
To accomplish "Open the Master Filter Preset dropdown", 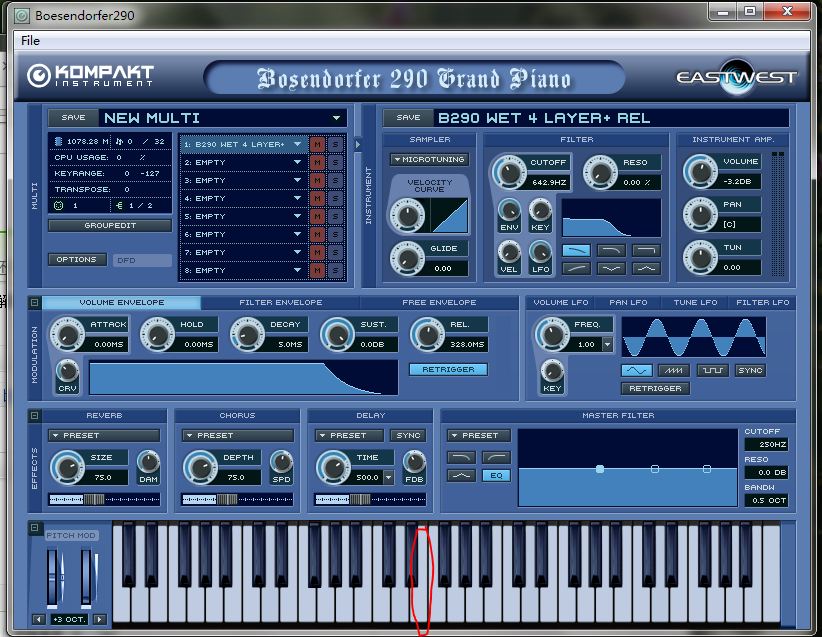I will pos(479,435).
